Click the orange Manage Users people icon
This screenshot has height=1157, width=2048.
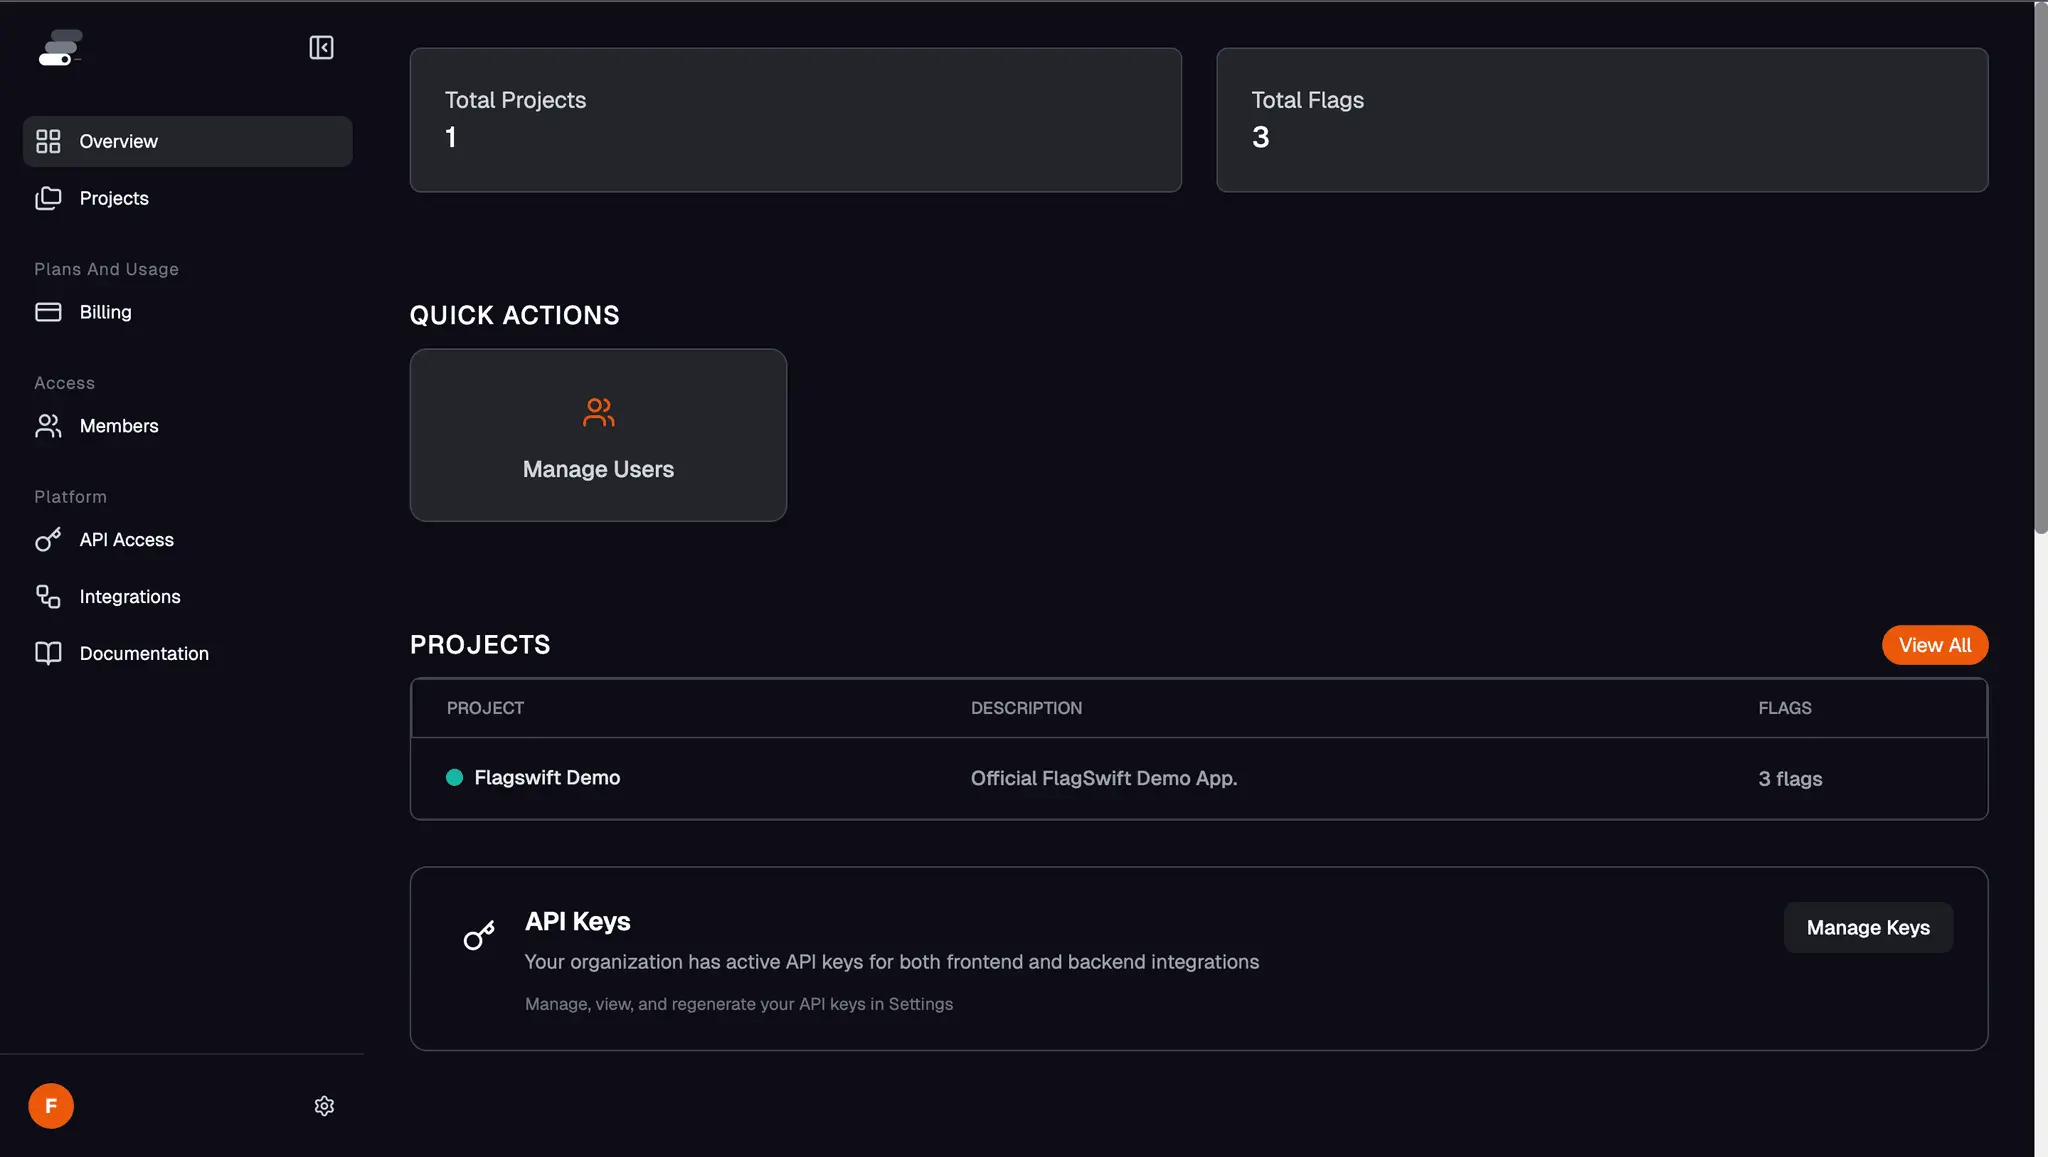598,412
